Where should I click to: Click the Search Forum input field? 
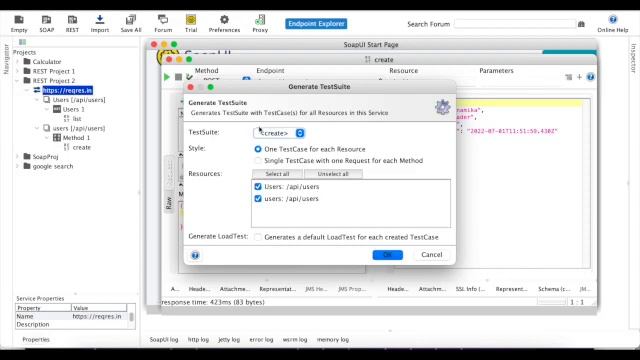(515, 24)
